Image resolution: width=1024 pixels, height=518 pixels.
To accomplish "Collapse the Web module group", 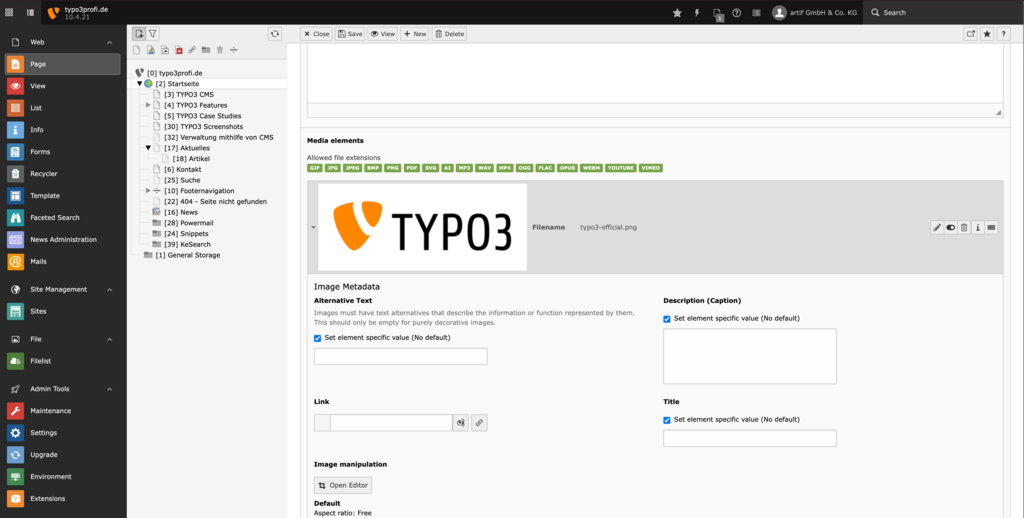I will [110, 42].
